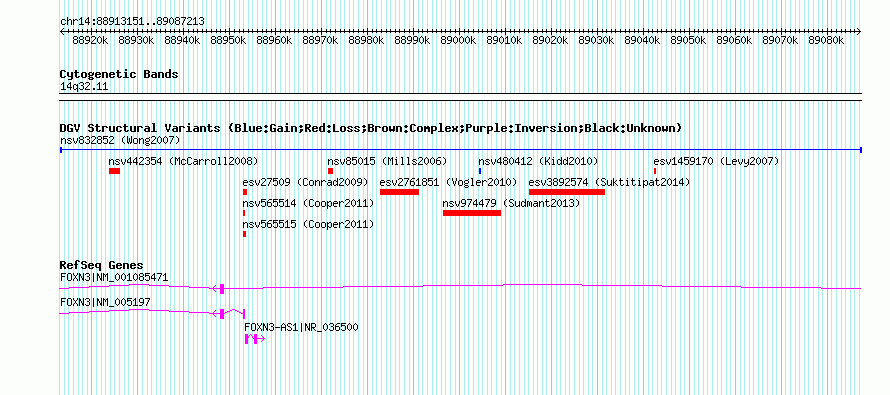Viewport: 890px width, 395px height.
Task: Select the nsv85015 (Mills2006) variant label
Action: [387, 162]
